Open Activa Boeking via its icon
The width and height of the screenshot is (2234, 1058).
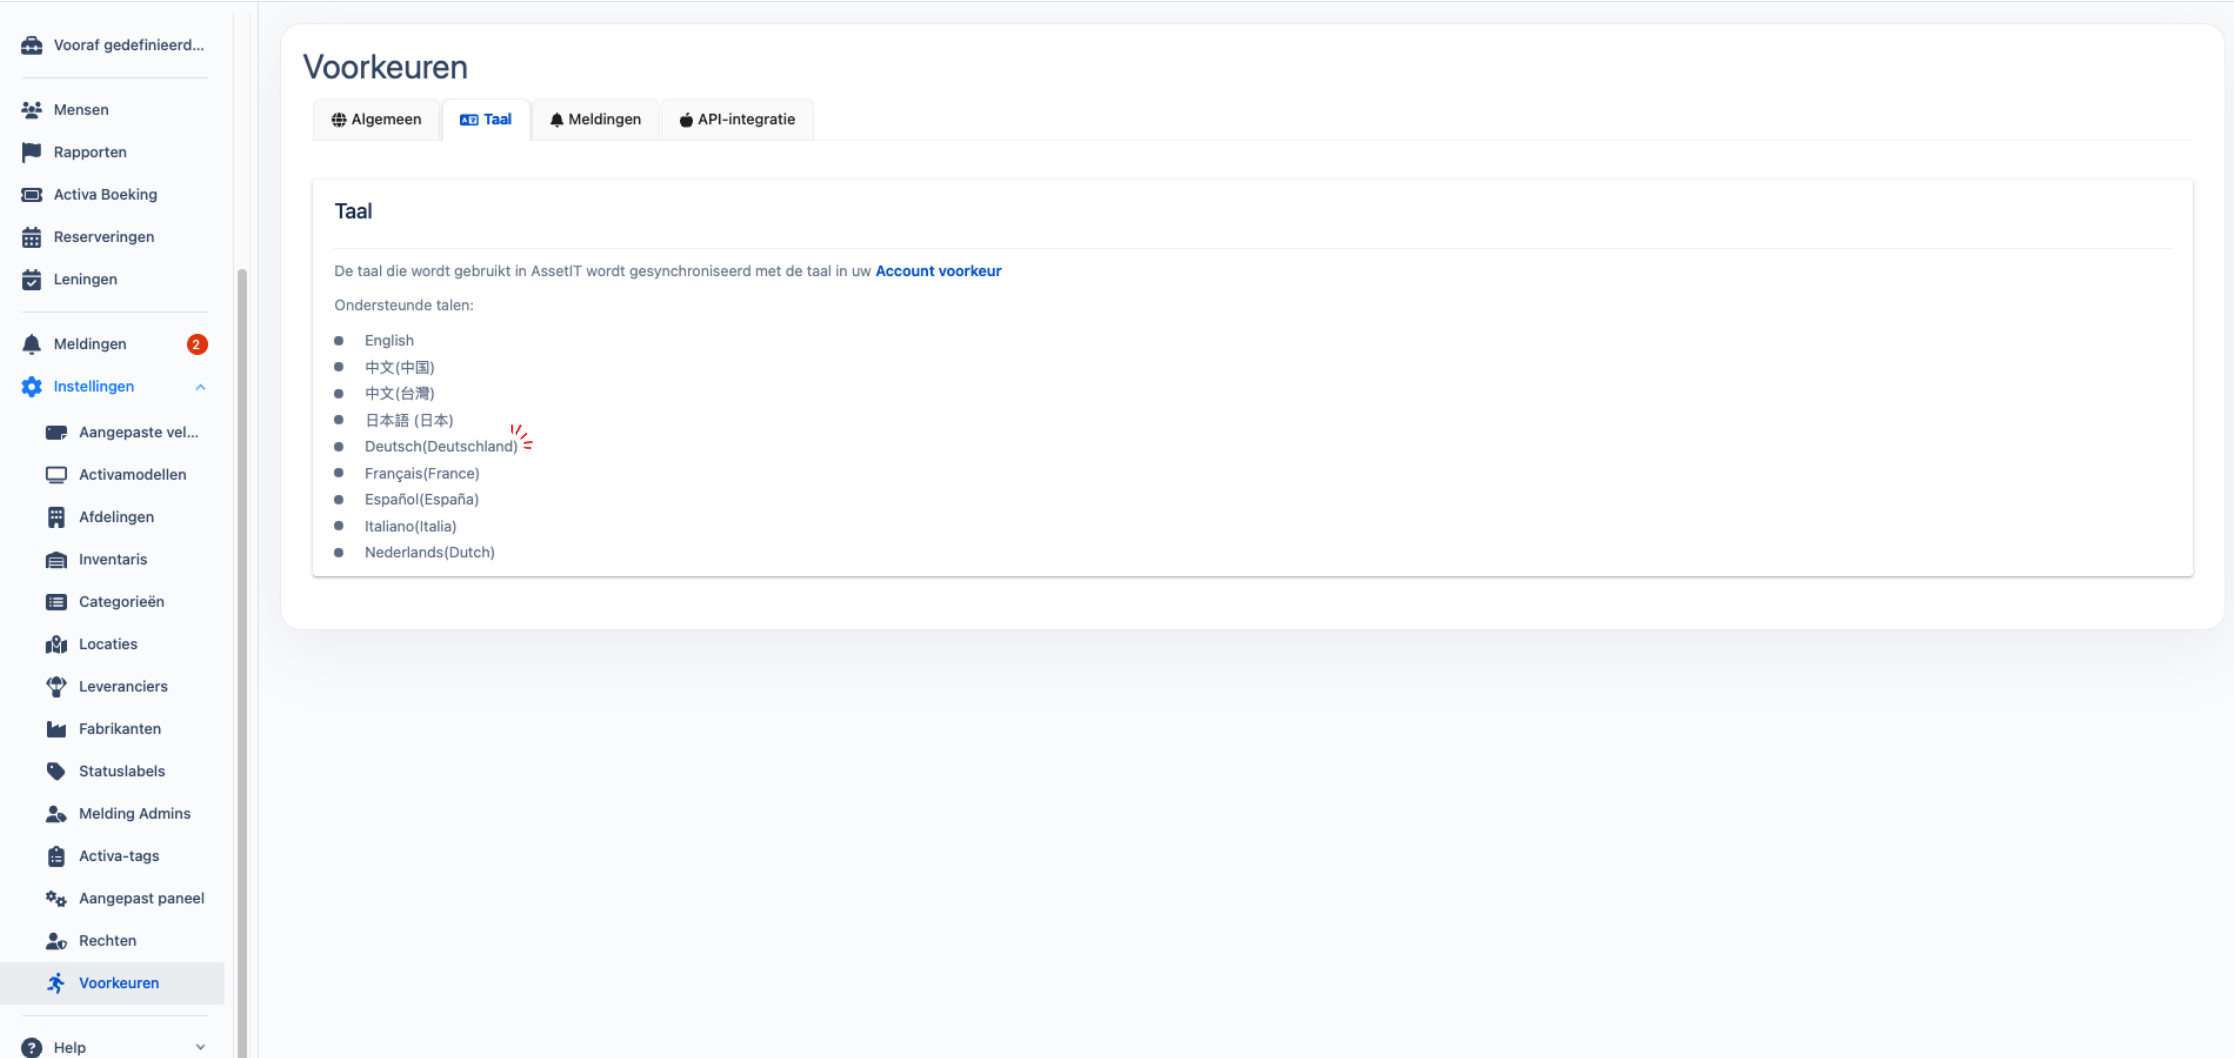click(31, 193)
